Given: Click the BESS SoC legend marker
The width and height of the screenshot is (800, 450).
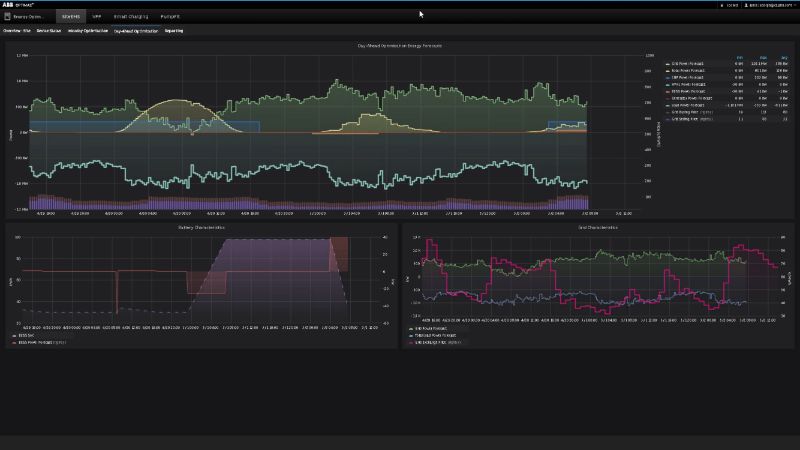Looking at the screenshot, I should tap(12, 335).
